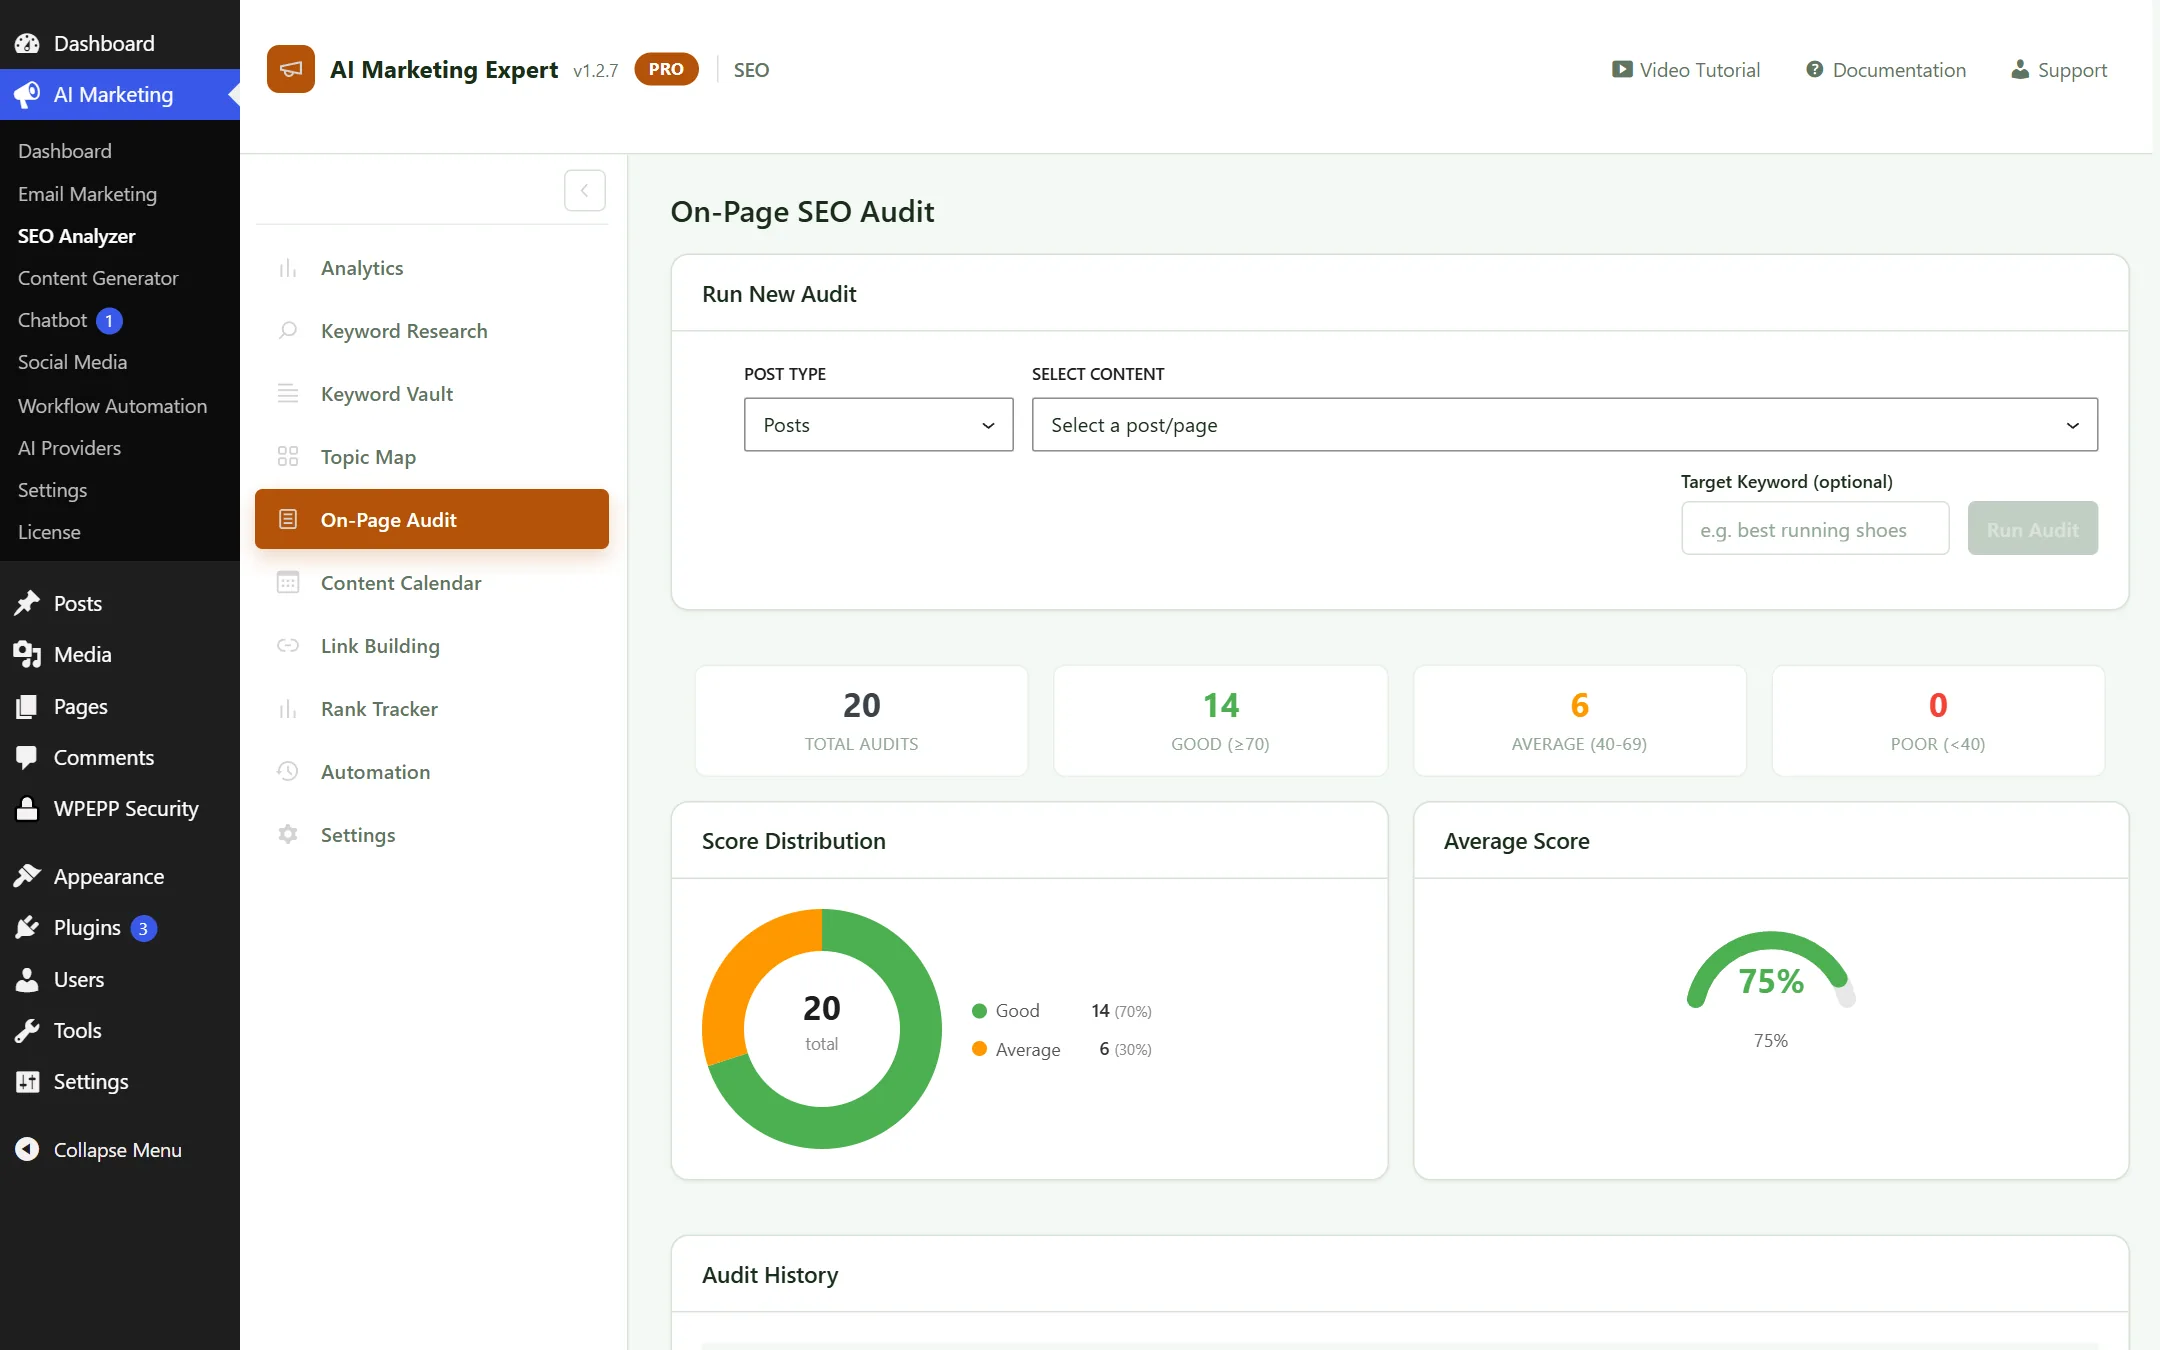The height and width of the screenshot is (1350, 2160).
Task: Open Content Generator submenu item
Action: pyautogui.click(x=98, y=278)
